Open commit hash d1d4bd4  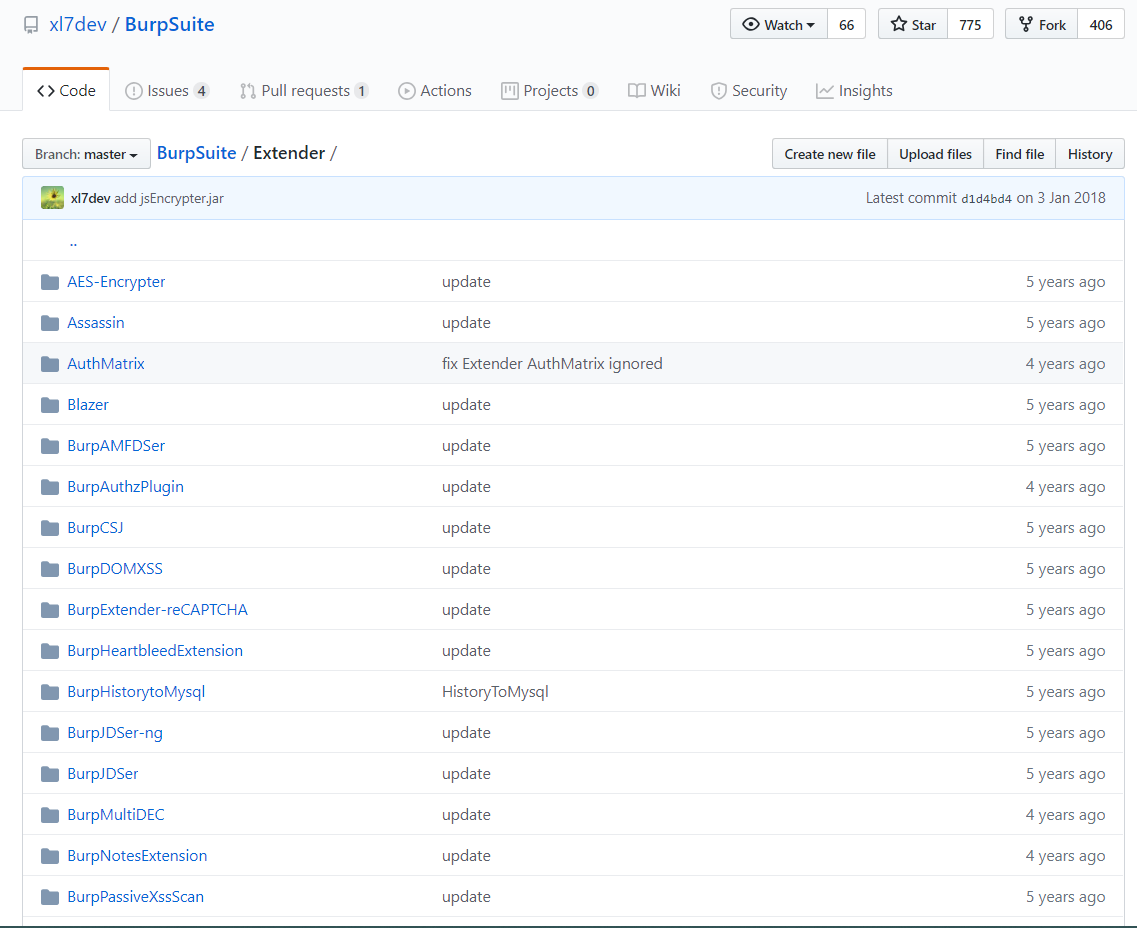tap(986, 199)
